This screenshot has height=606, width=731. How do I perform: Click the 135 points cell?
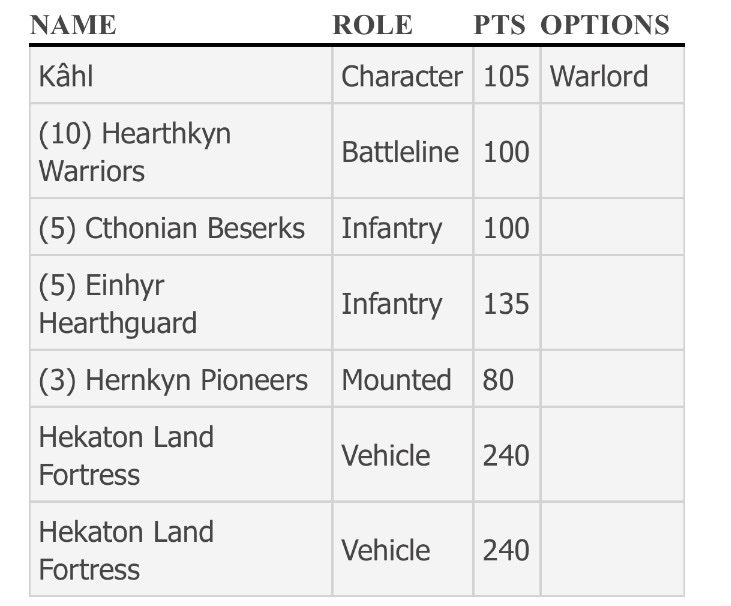506,304
